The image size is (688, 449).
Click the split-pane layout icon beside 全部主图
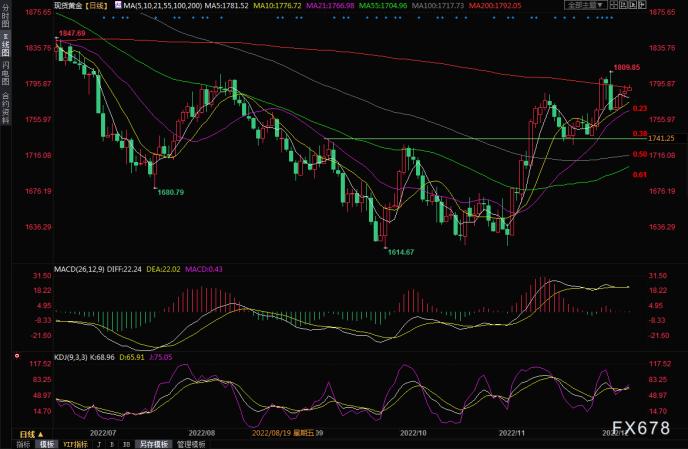tap(614, 5)
